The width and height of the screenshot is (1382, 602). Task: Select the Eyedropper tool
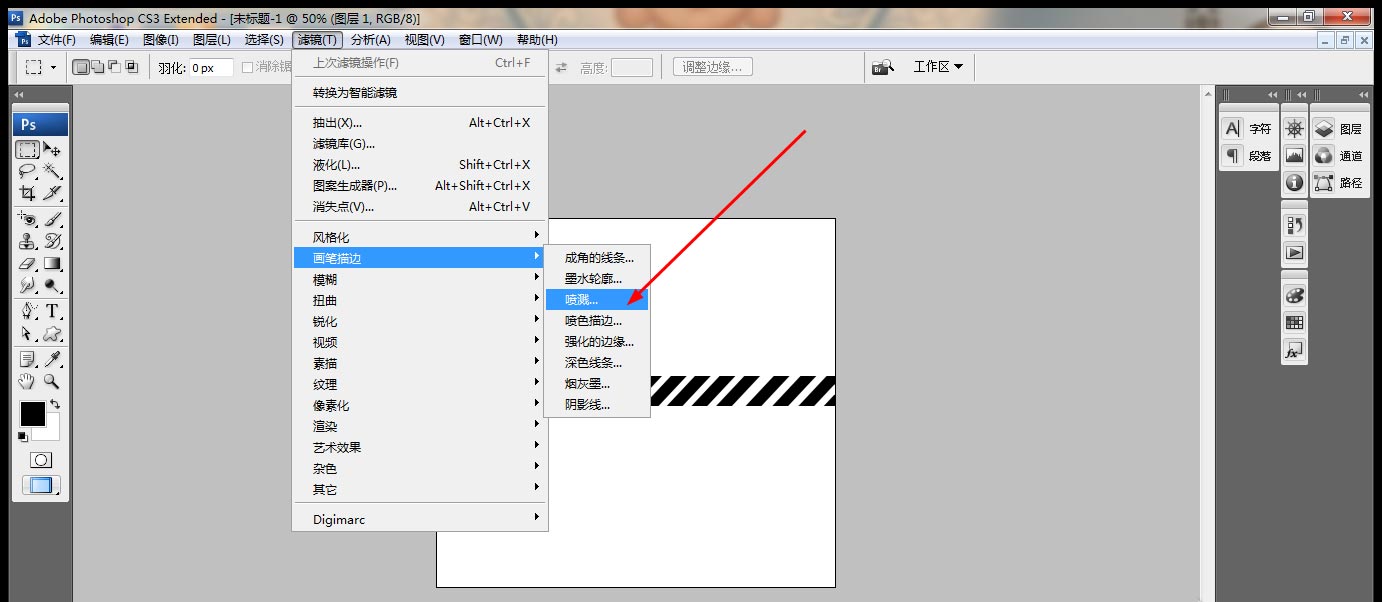tap(53, 359)
